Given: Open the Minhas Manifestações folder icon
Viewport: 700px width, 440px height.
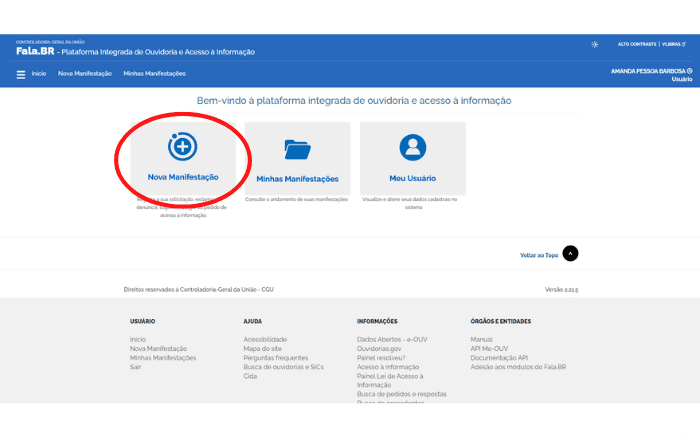Looking at the screenshot, I should (297, 149).
